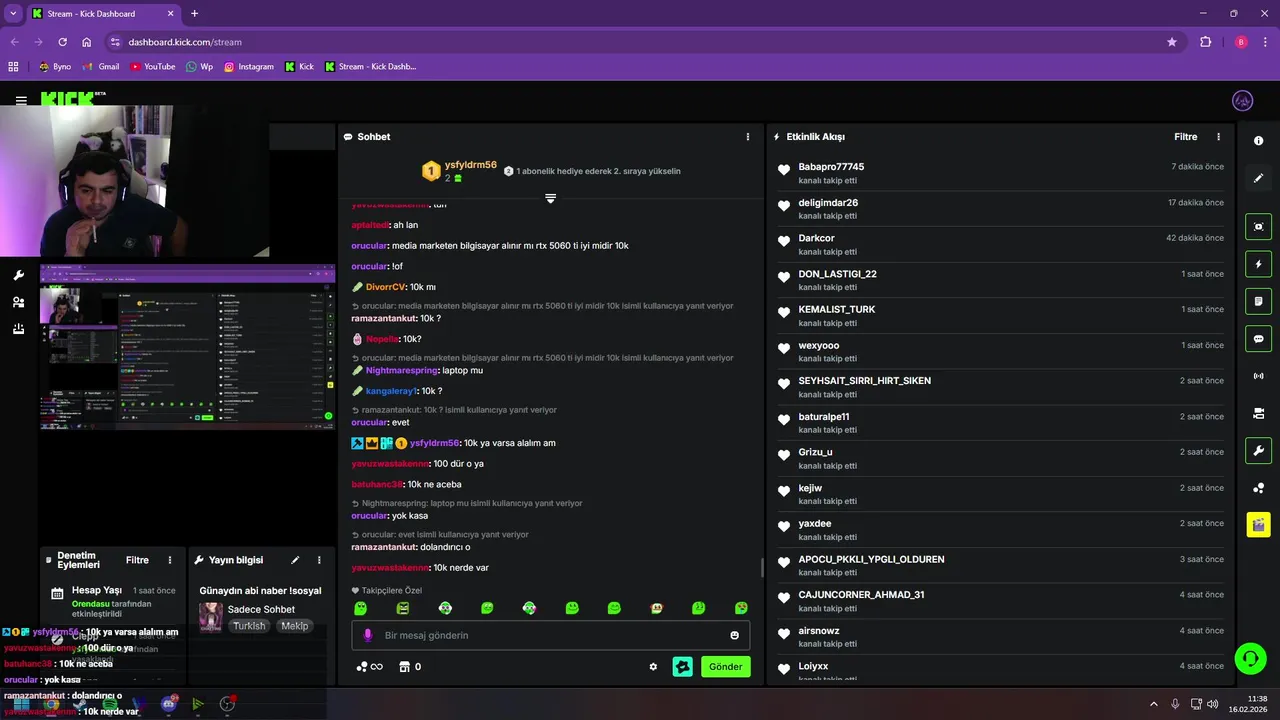
Task: Click the Mekip tag chip
Action: tap(294, 626)
